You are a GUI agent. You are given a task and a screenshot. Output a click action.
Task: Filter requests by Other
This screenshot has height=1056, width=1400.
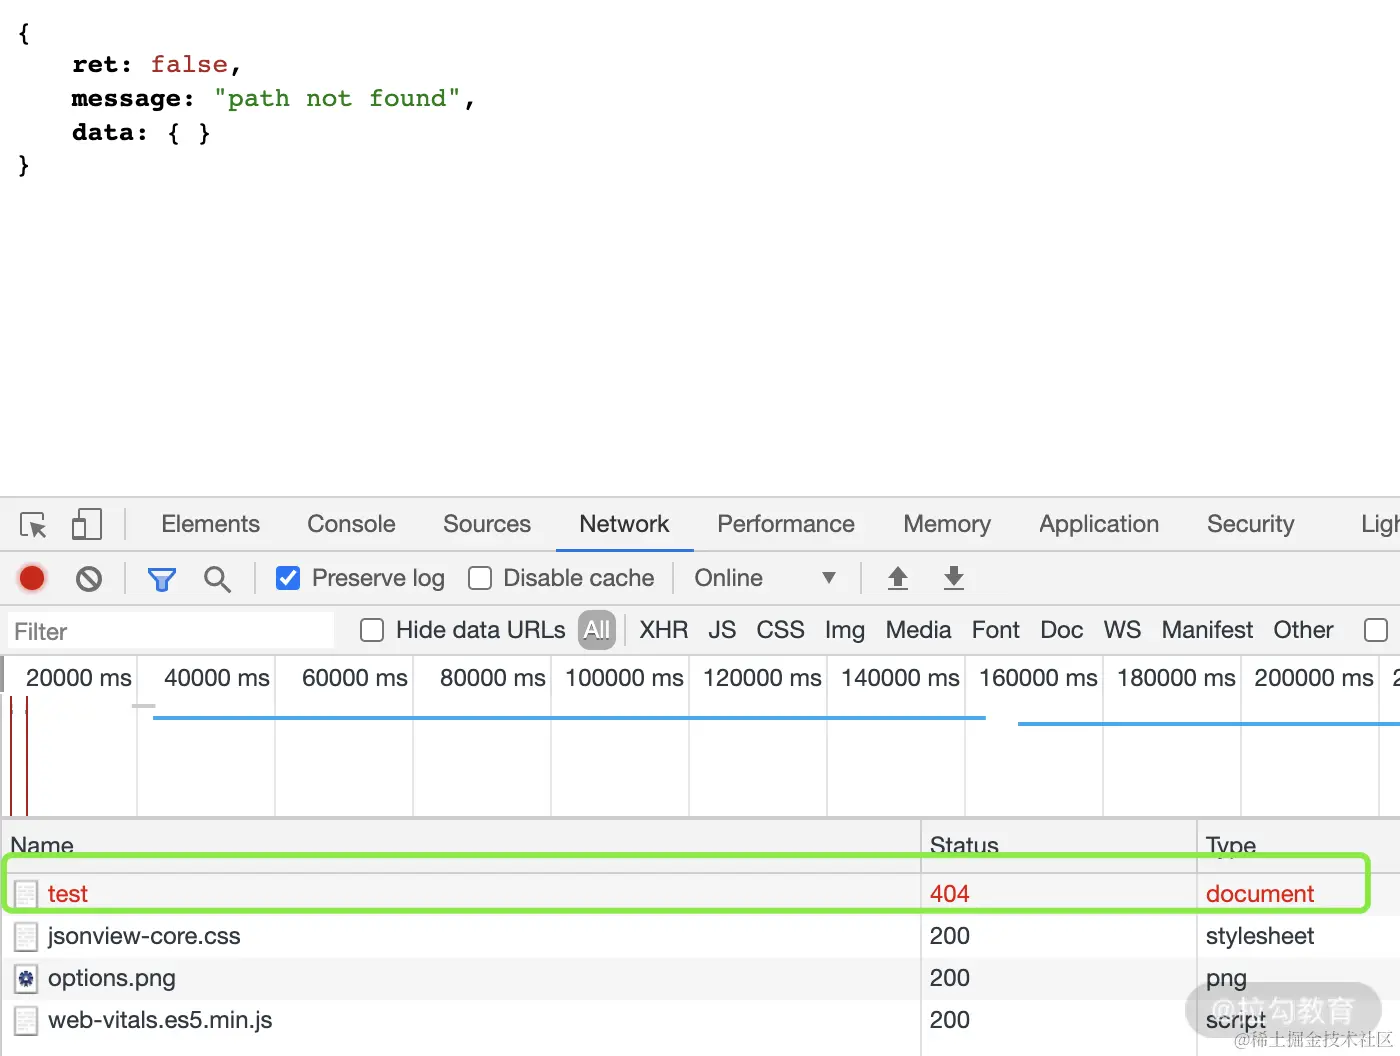[1303, 630]
